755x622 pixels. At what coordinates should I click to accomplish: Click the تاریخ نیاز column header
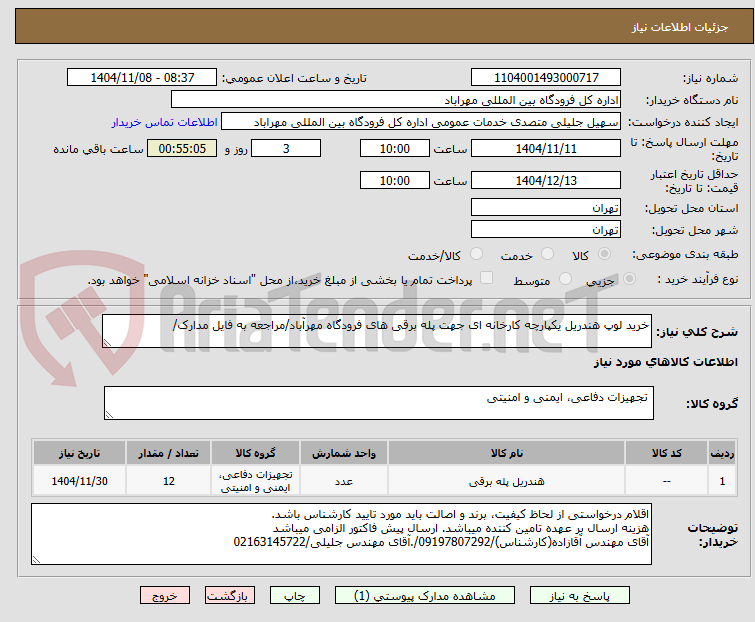79,453
